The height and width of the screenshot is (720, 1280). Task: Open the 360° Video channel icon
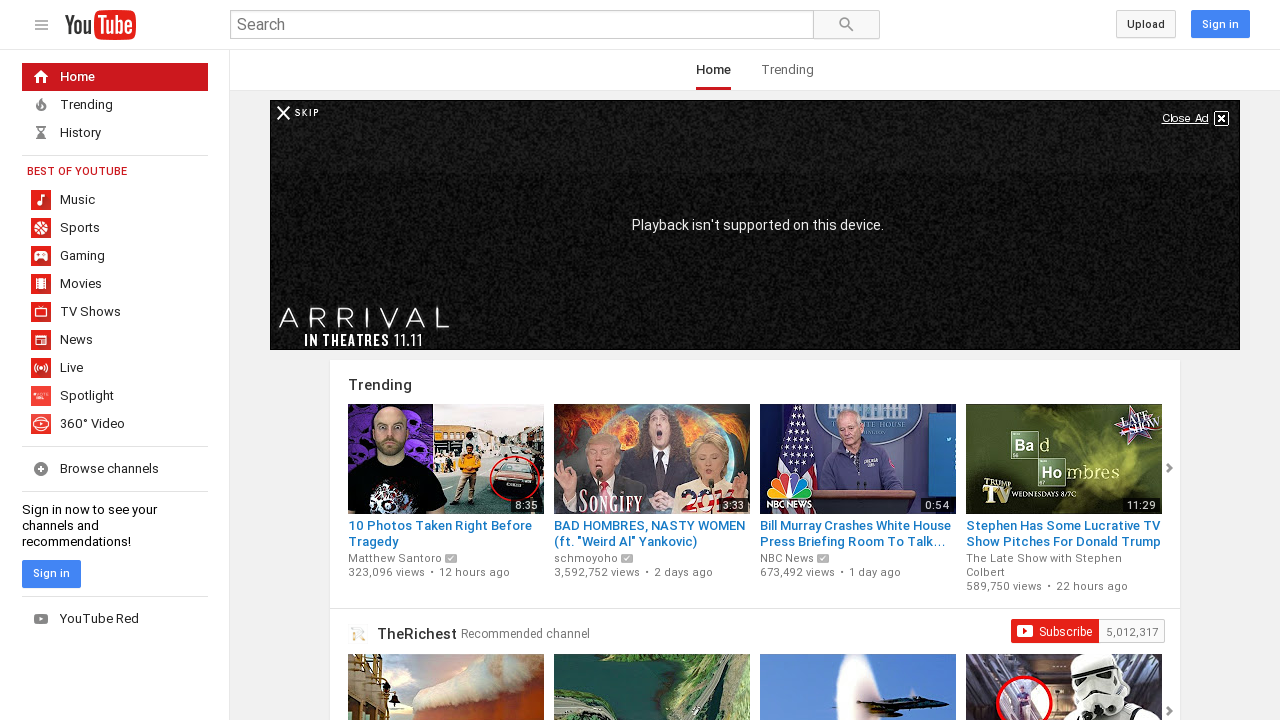tap(41, 424)
